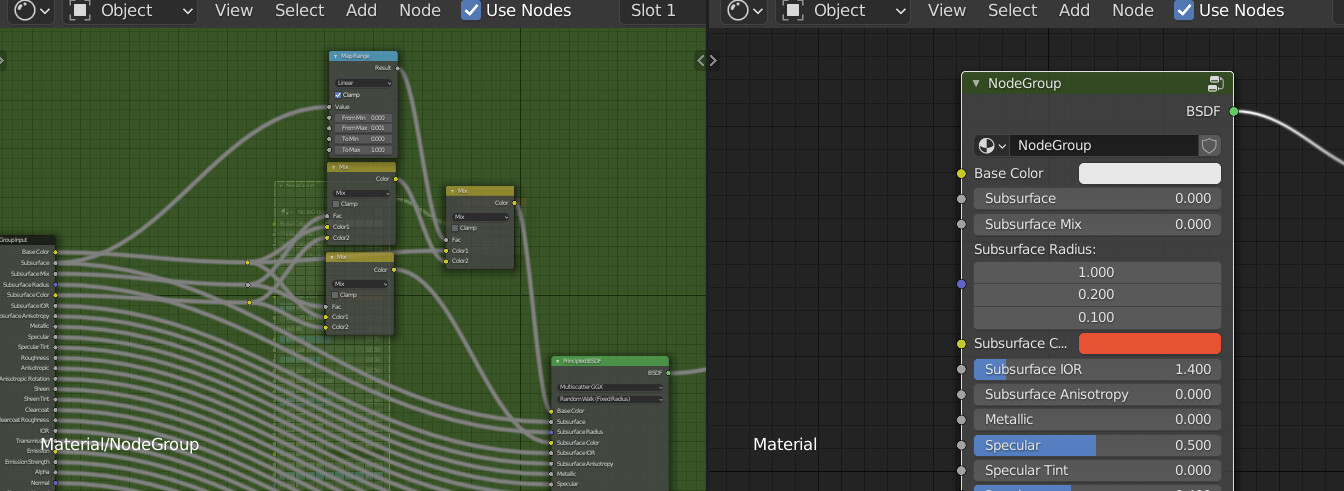This screenshot has width=1344, height=491.
Task: Click the Subsurface Radius 0.100 field
Action: point(1097,317)
